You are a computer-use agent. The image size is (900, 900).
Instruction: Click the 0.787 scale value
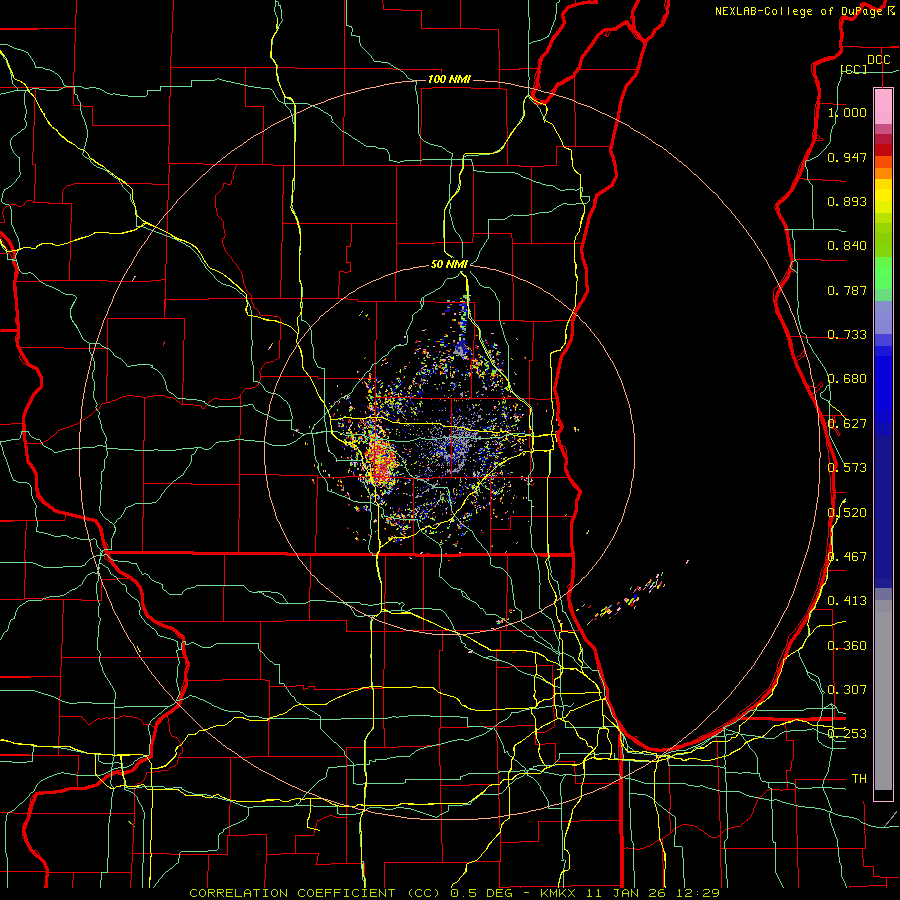847,290
